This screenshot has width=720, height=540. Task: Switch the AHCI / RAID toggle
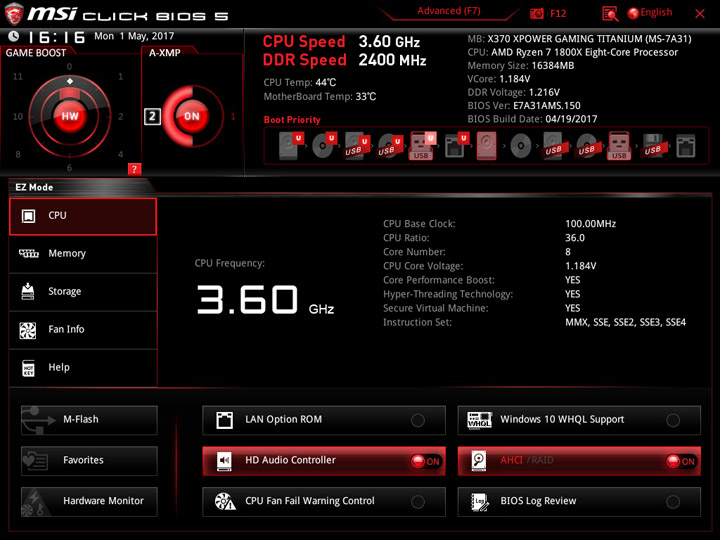579,461
